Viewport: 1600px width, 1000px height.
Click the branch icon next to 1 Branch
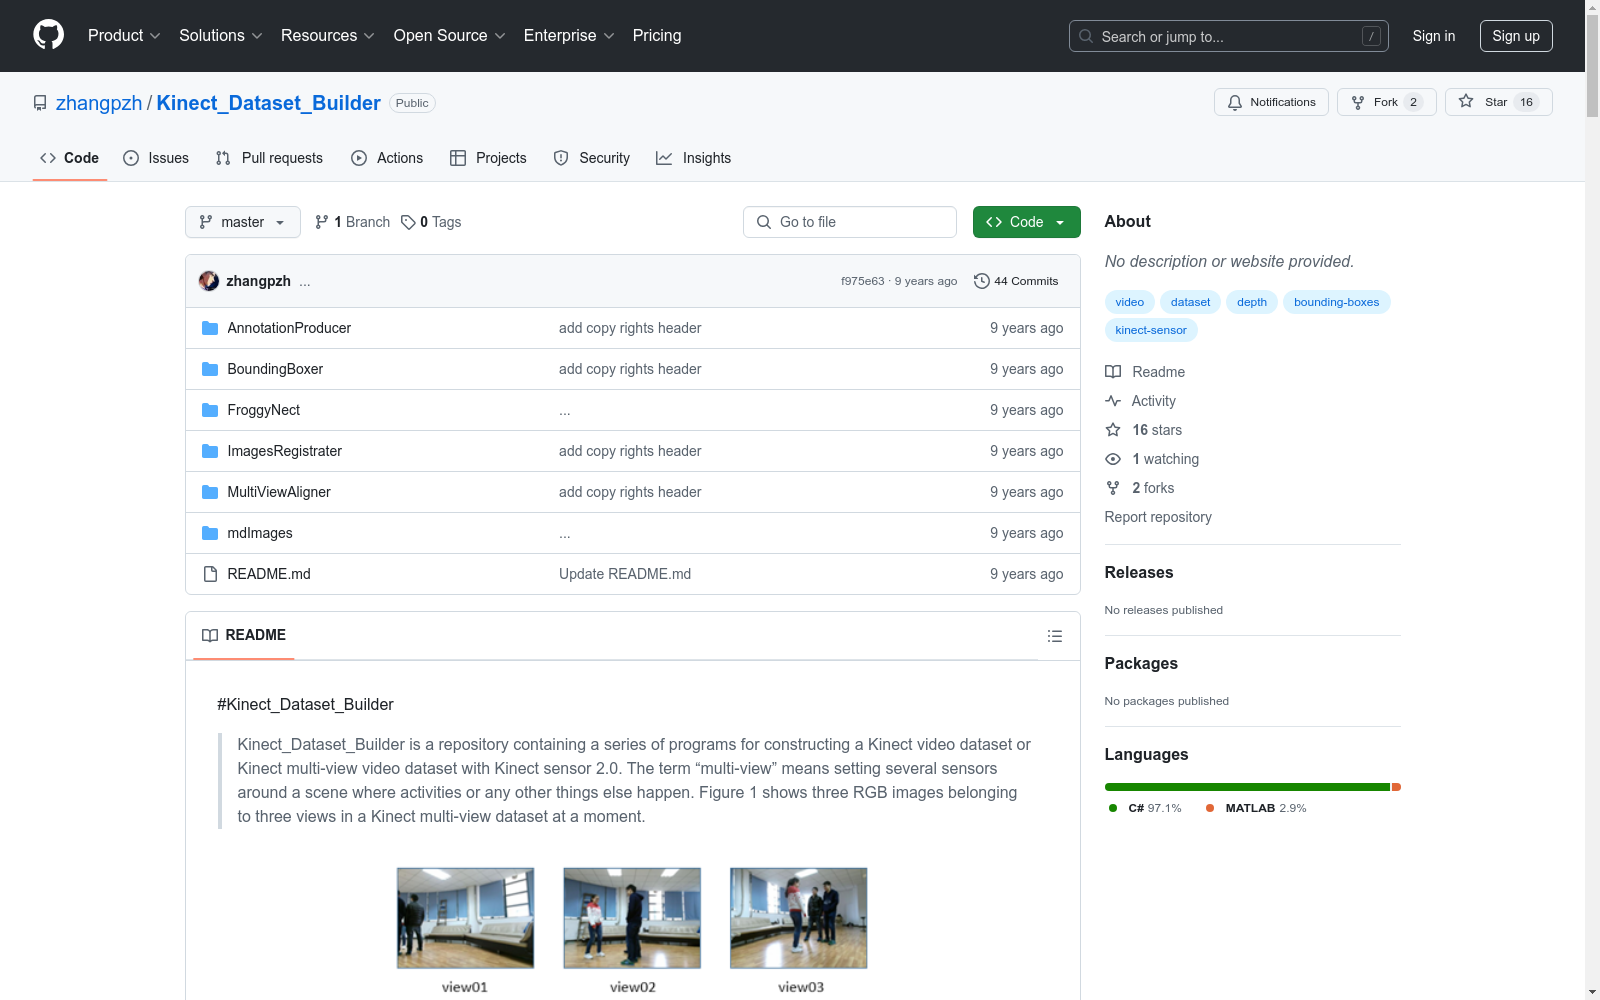pyautogui.click(x=322, y=222)
